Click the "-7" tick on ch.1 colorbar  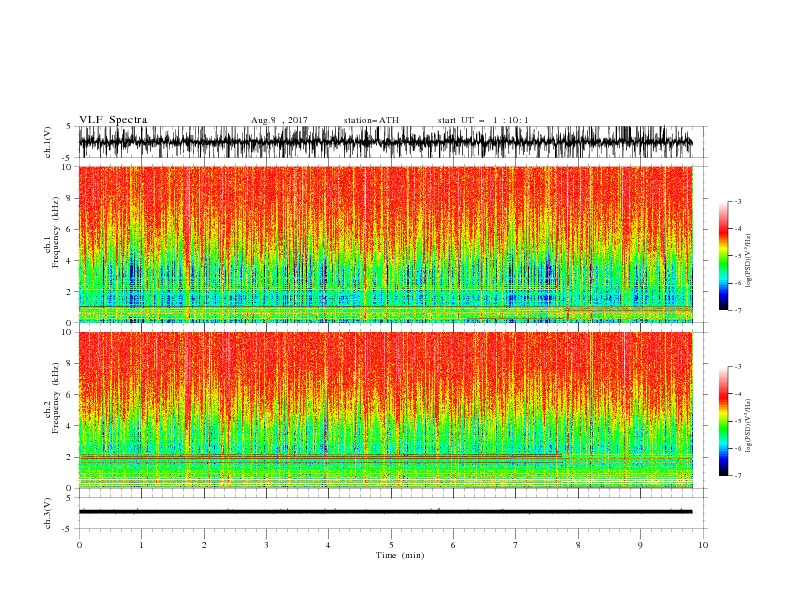737,310
